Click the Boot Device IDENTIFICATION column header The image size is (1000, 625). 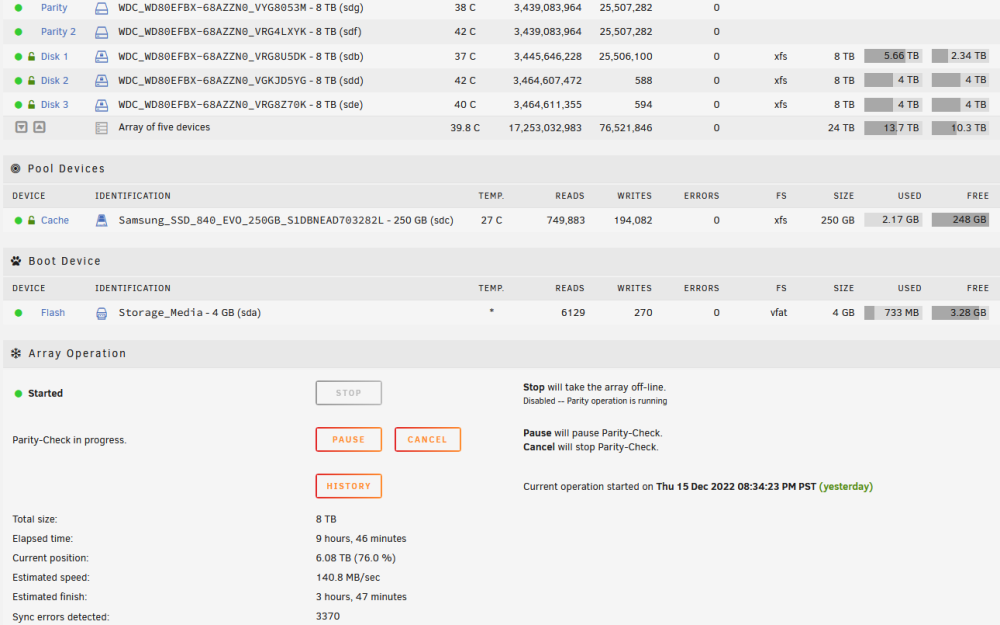(133, 289)
